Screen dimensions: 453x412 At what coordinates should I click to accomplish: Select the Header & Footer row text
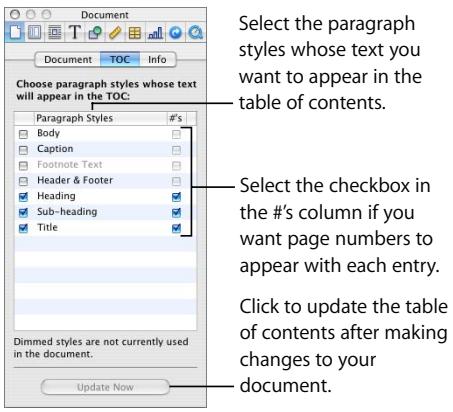[x=75, y=180]
